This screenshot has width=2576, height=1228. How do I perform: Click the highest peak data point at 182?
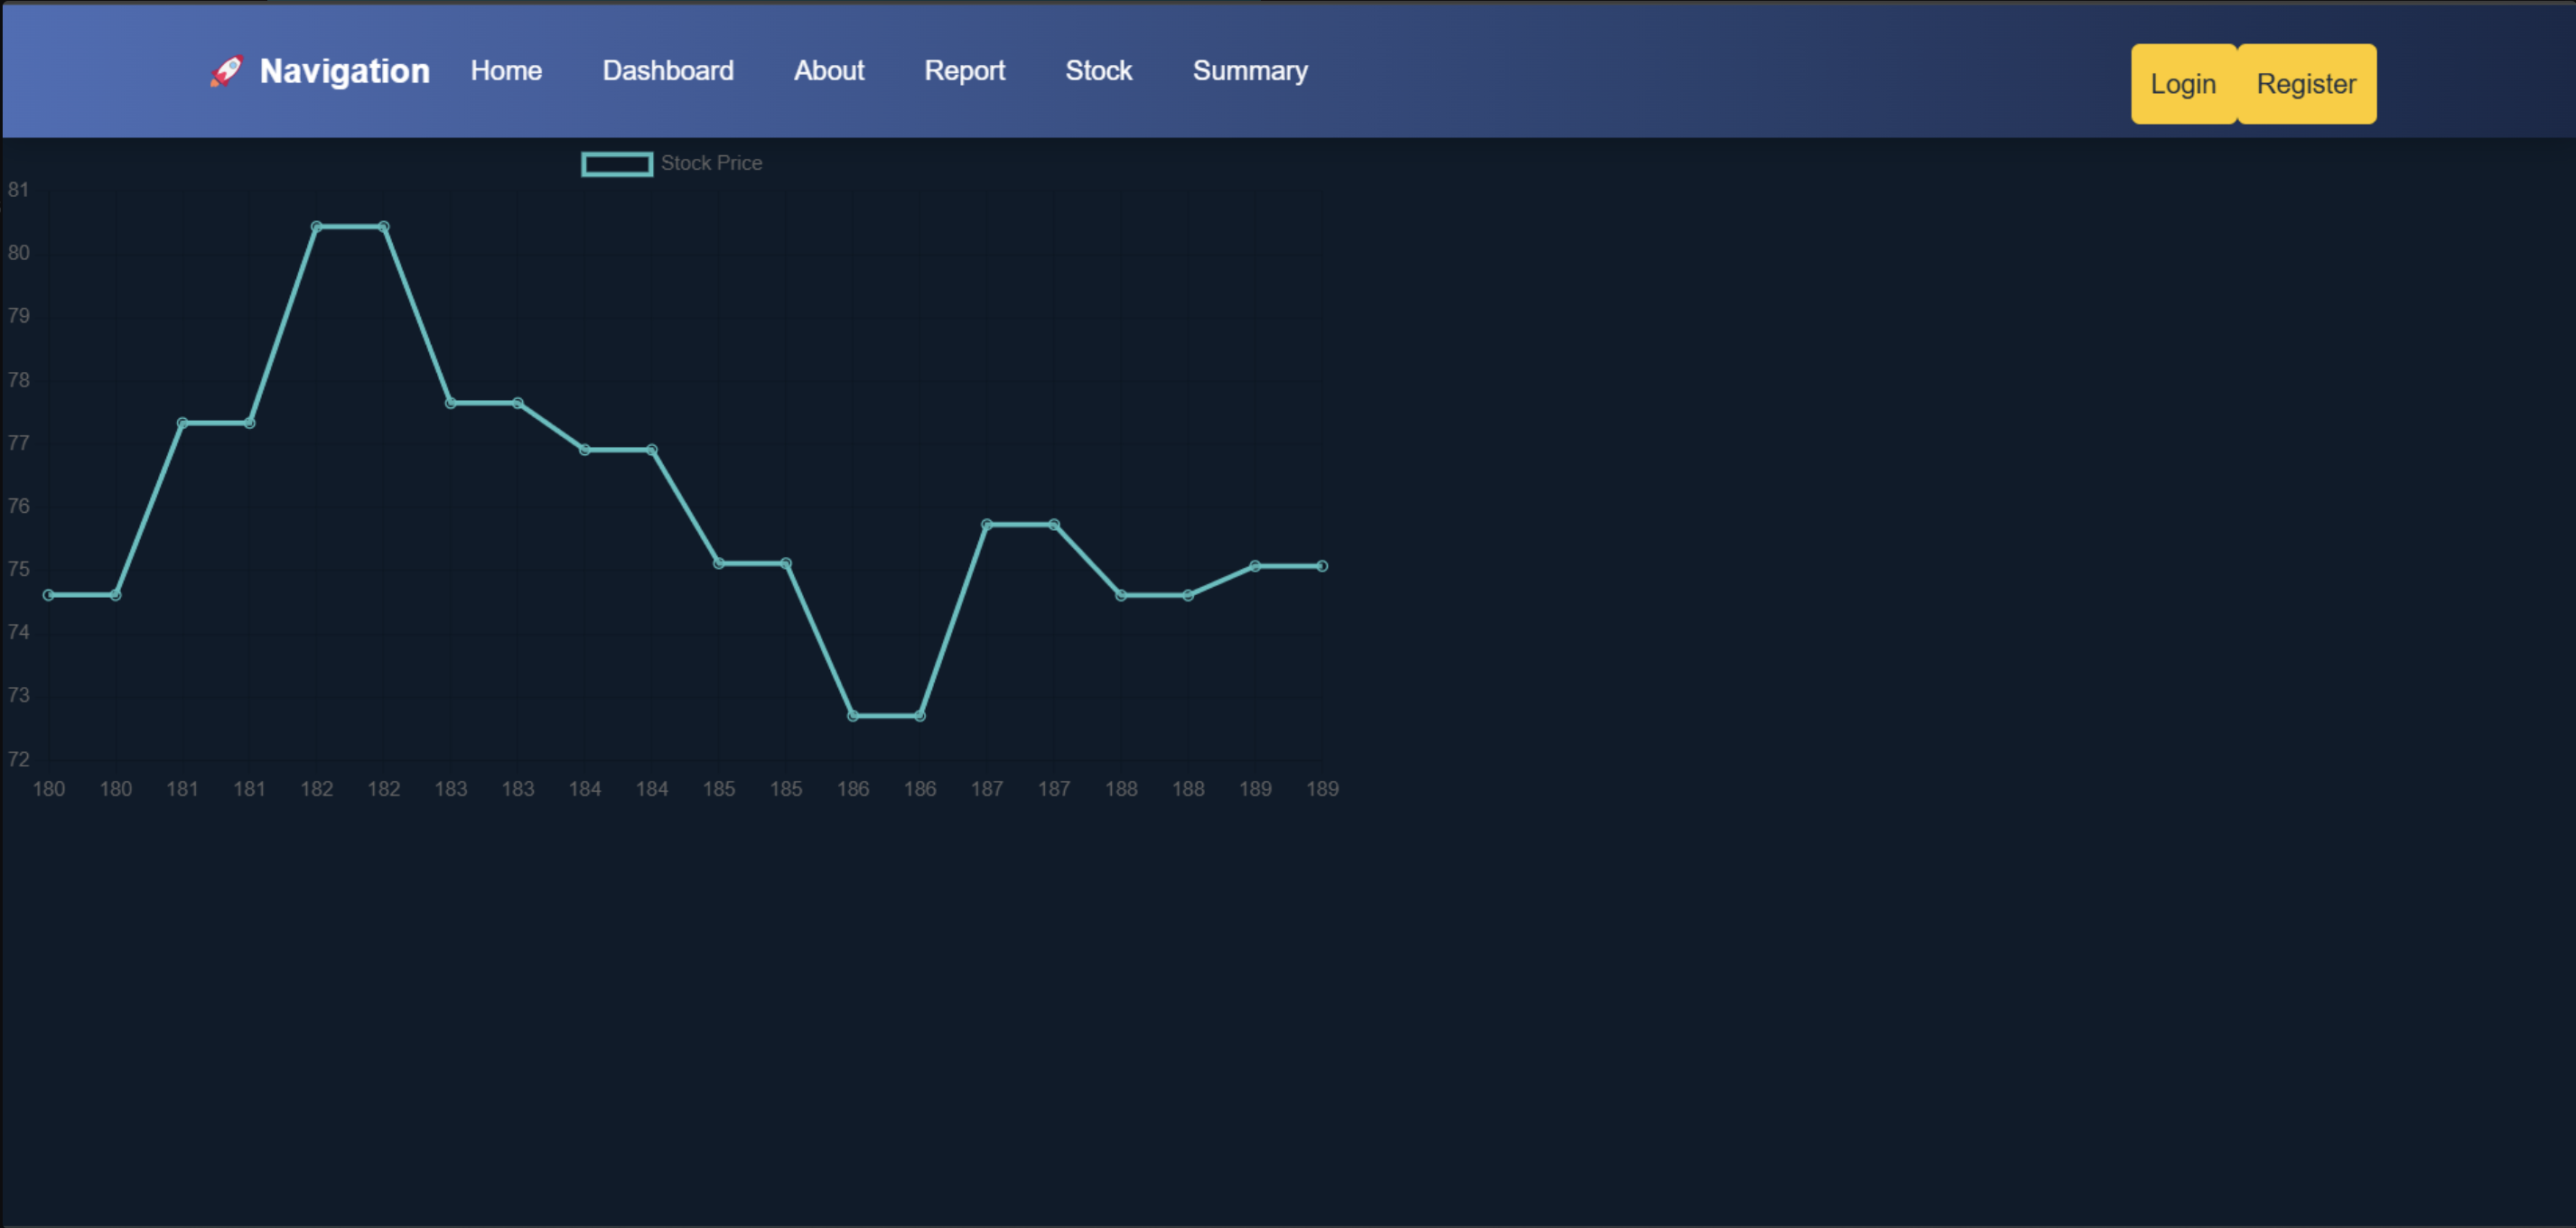tap(317, 227)
